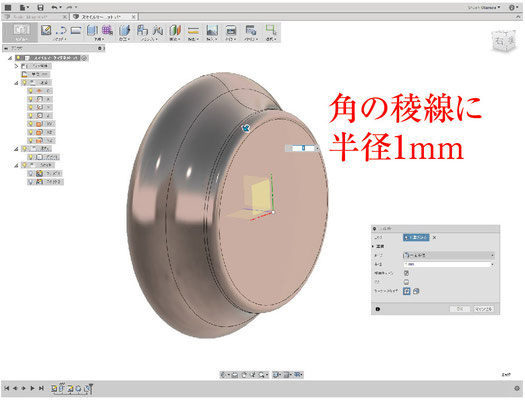Click the radius 1 mm input field
The height and width of the screenshot is (400, 525).
point(447,264)
